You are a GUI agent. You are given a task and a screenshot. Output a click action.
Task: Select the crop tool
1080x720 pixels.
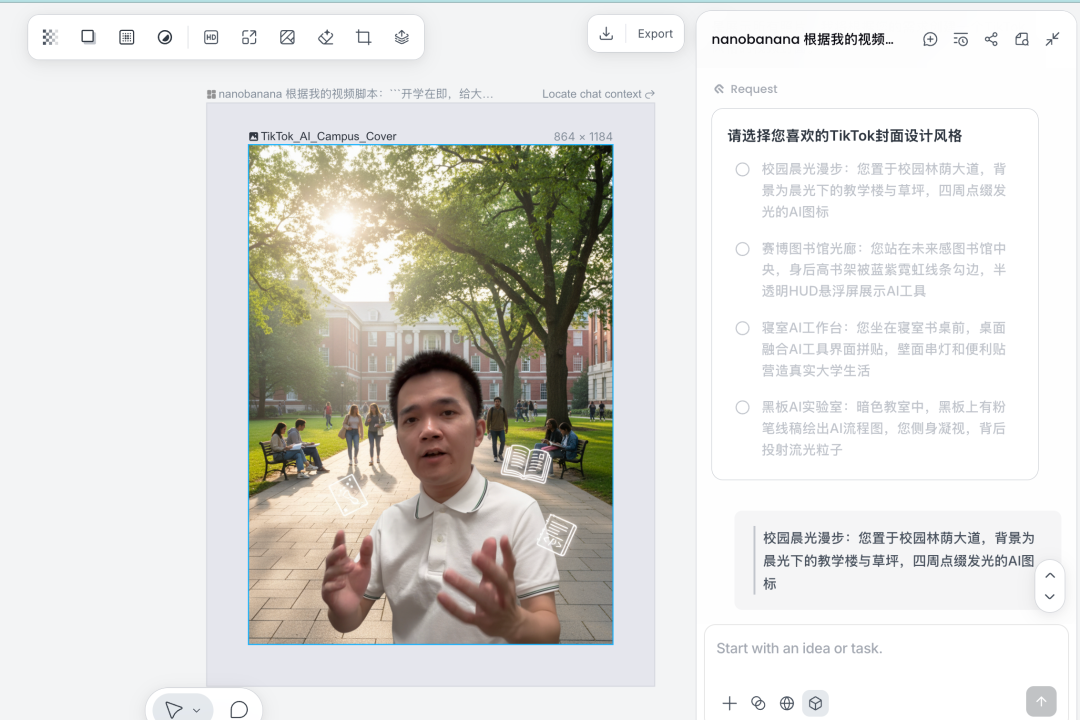click(363, 37)
